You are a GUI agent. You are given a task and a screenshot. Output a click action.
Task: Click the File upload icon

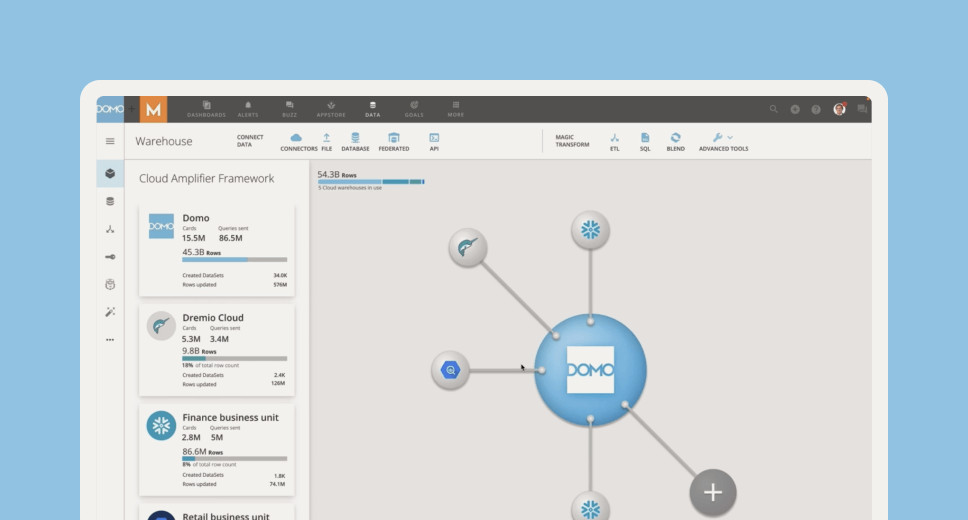(x=326, y=138)
